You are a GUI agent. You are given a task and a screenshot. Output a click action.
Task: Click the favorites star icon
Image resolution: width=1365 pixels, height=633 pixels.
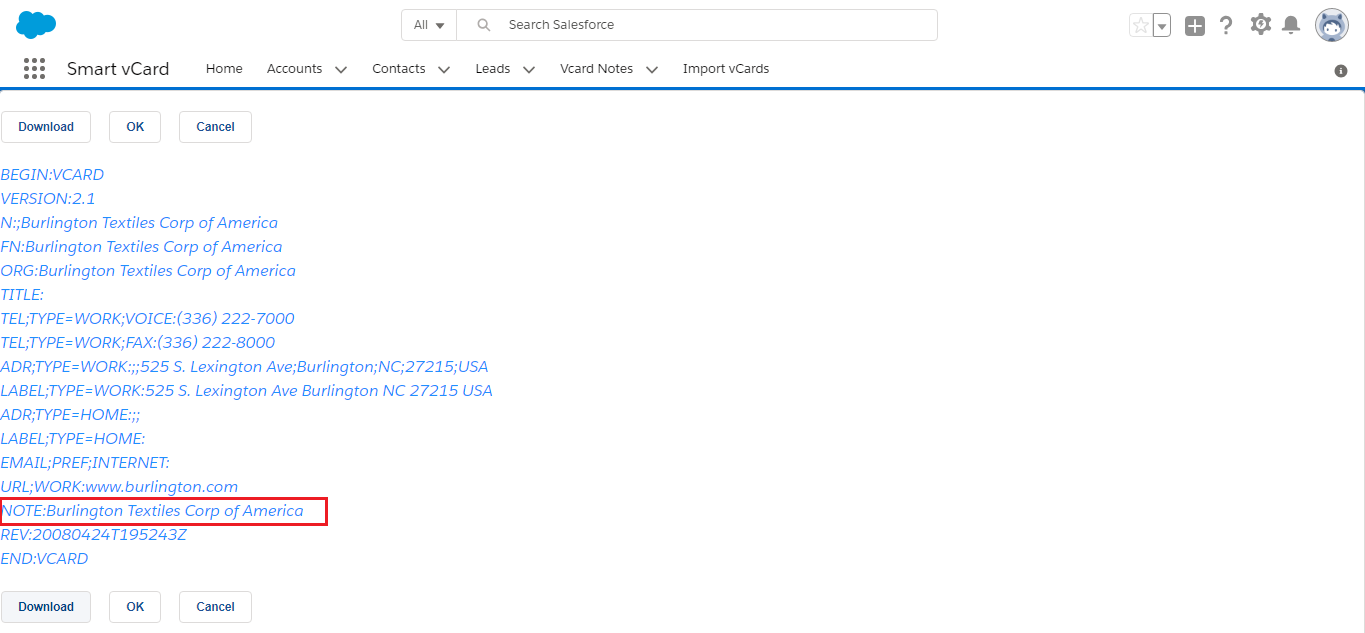[x=1140, y=25]
